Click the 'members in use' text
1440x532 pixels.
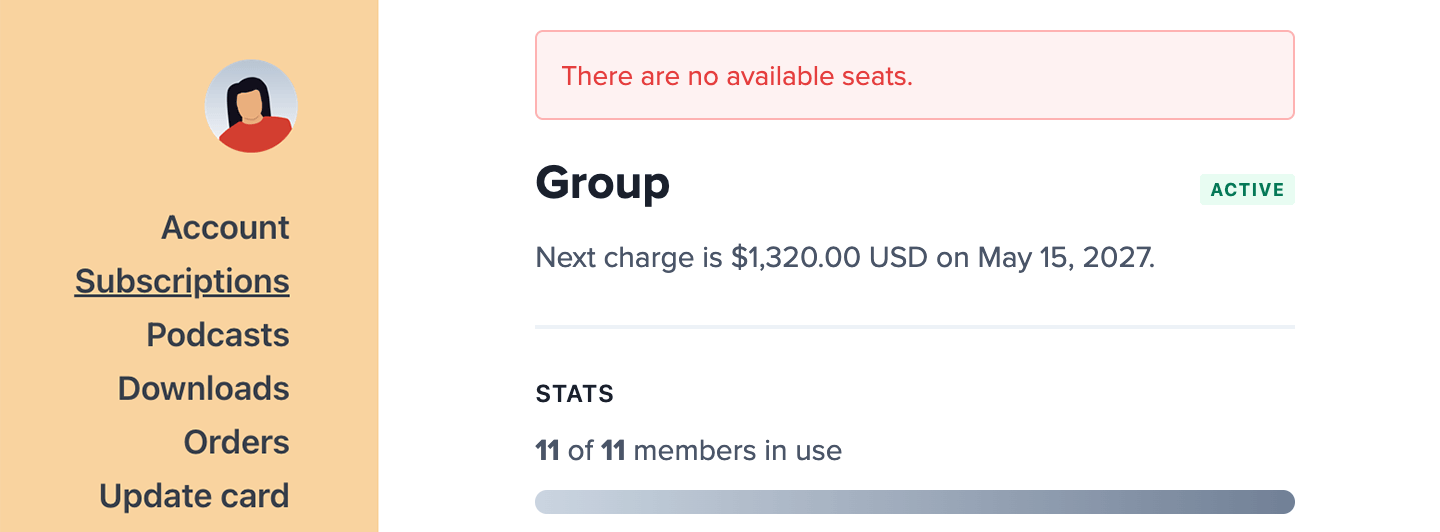[x=737, y=451]
